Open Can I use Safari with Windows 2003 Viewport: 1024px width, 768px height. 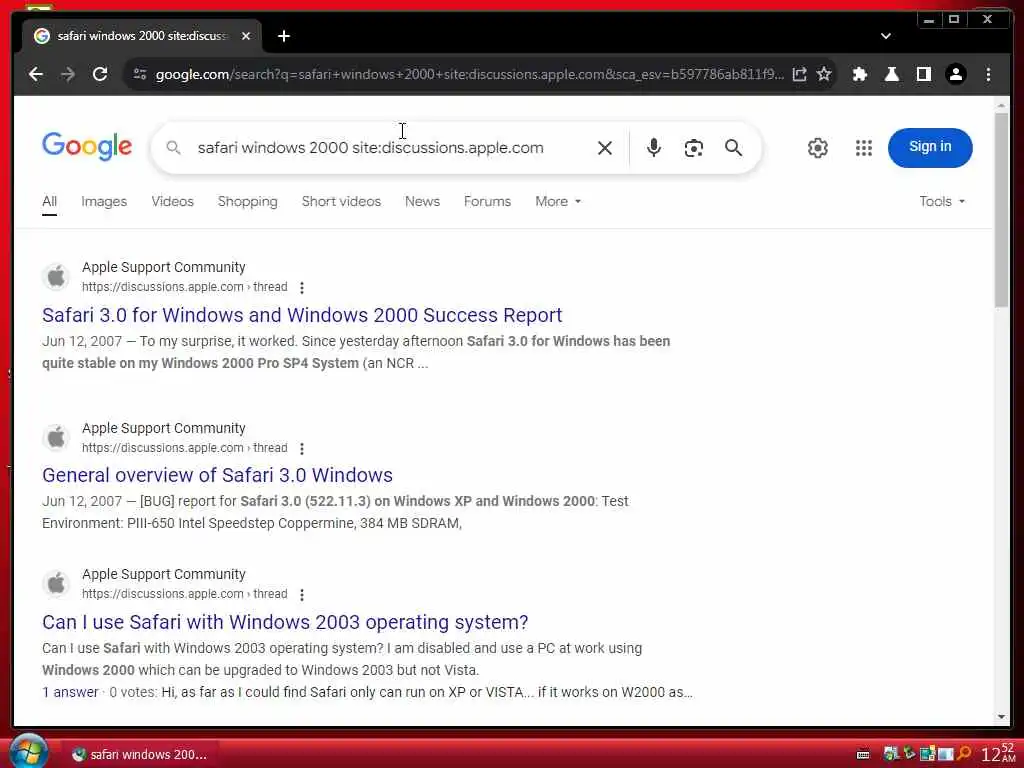coord(285,622)
